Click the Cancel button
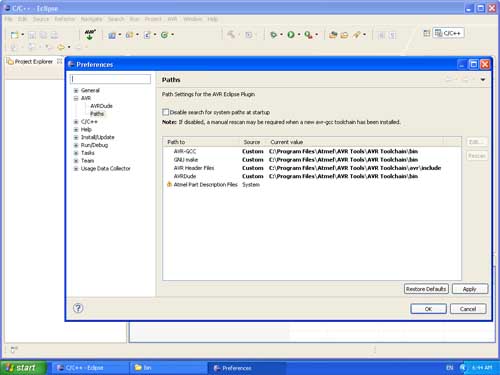This screenshot has width=500, height=375. (x=468, y=309)
